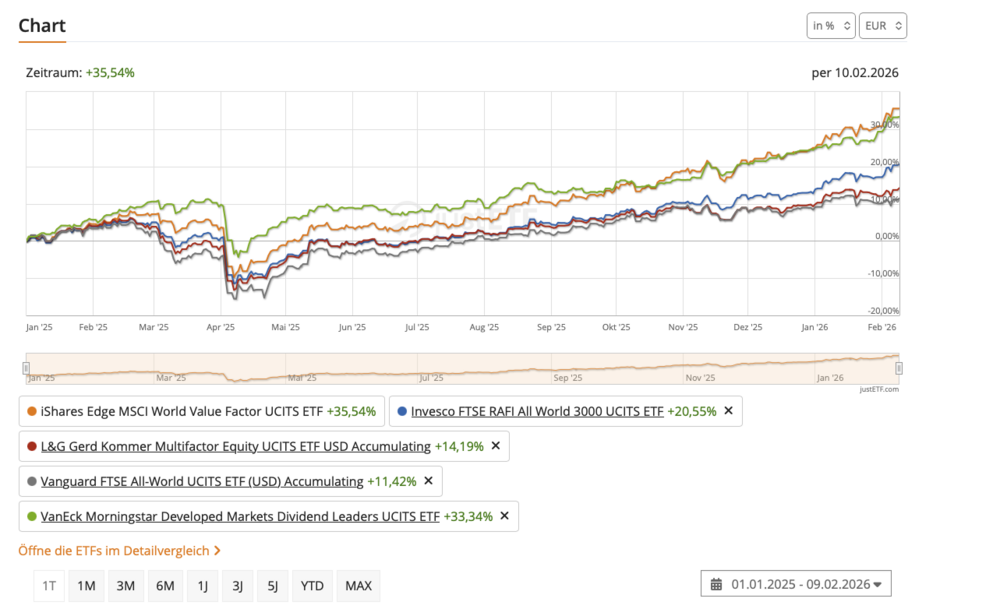
Task: Remove the VanEck Morningstar Dividend Leaders ETF
Action: [504, 516]
